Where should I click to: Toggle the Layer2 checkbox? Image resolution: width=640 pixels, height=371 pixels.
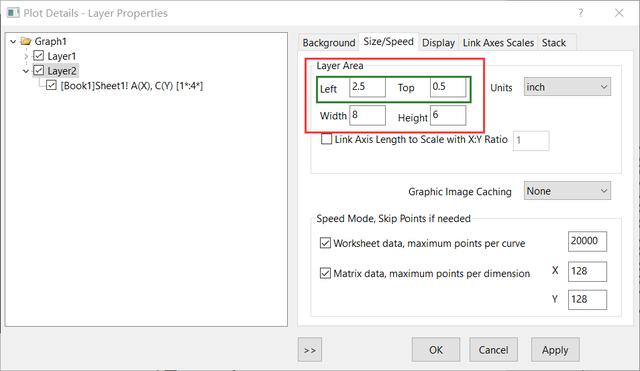click(39, 71)
